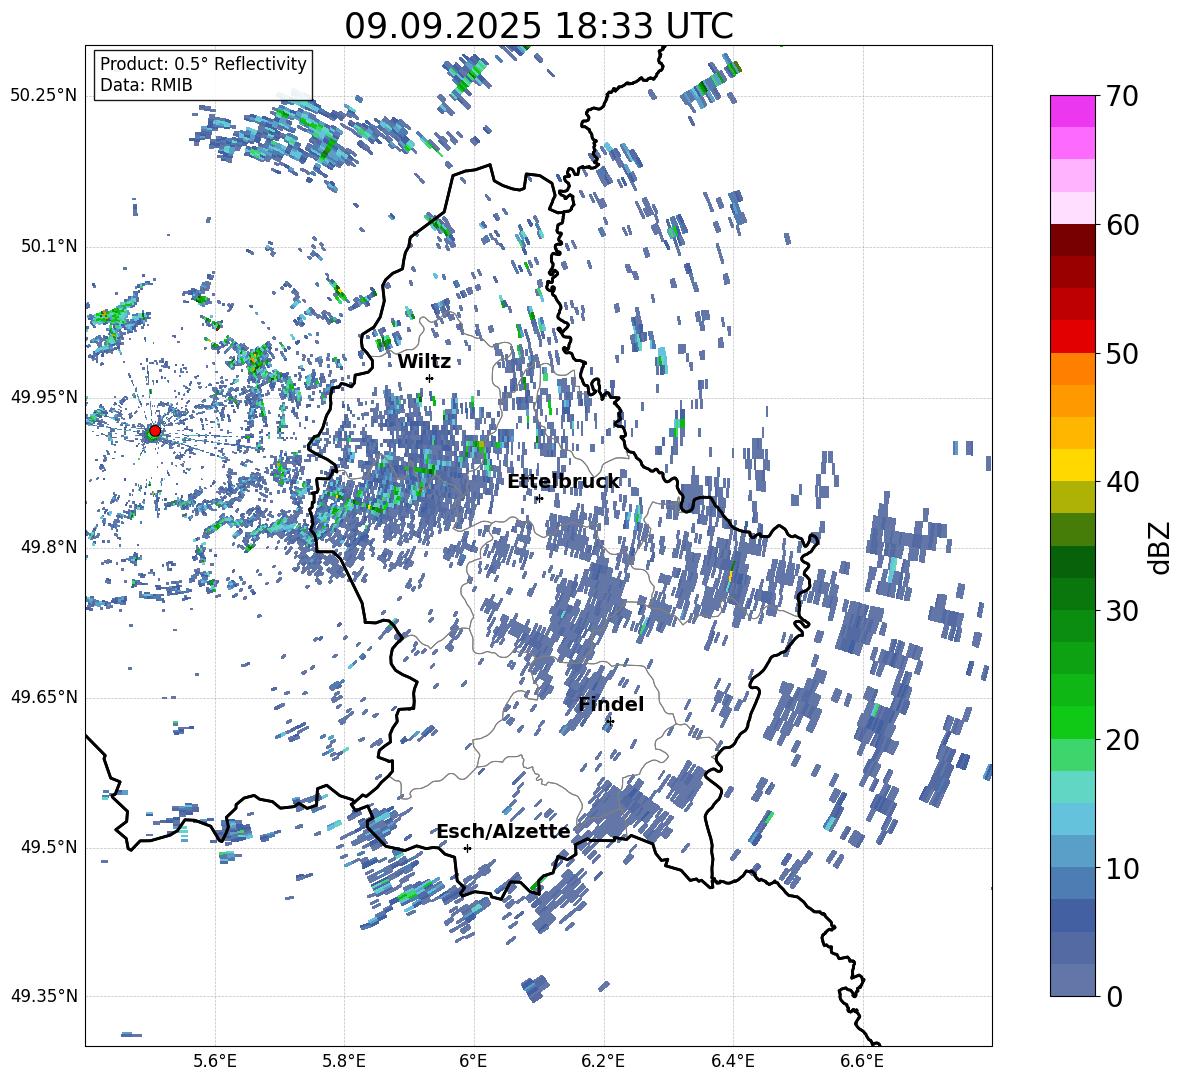Click the Product: 0.5° Reflectivity text

203,63
